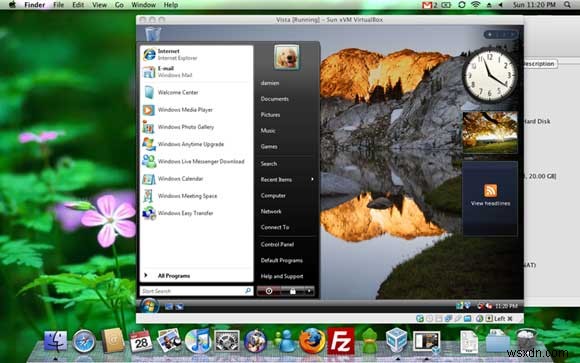The image size is (580, 363).
Task: Click the Vista lock button
Action: click(292, 291)
